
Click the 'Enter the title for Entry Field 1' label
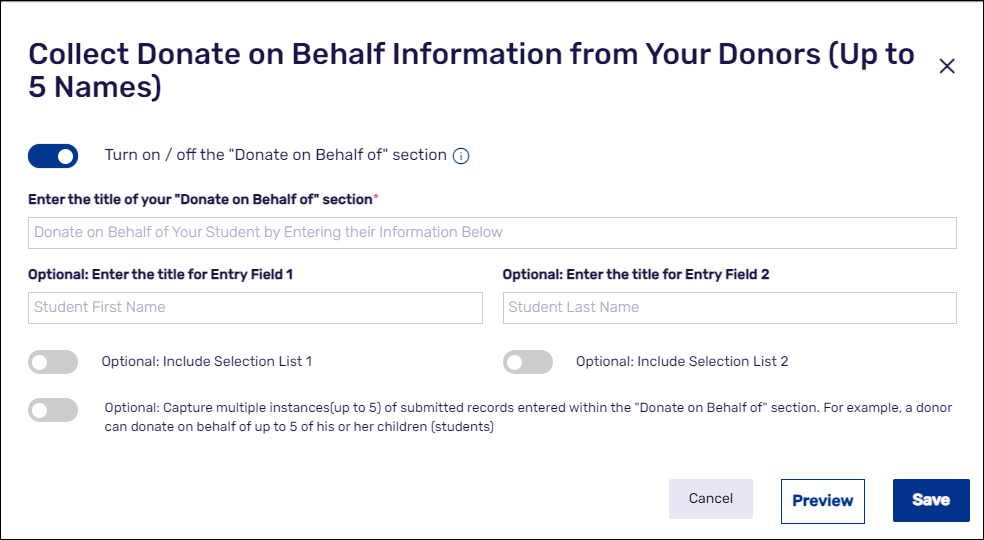pyautogui.click(x=160, y=274)
